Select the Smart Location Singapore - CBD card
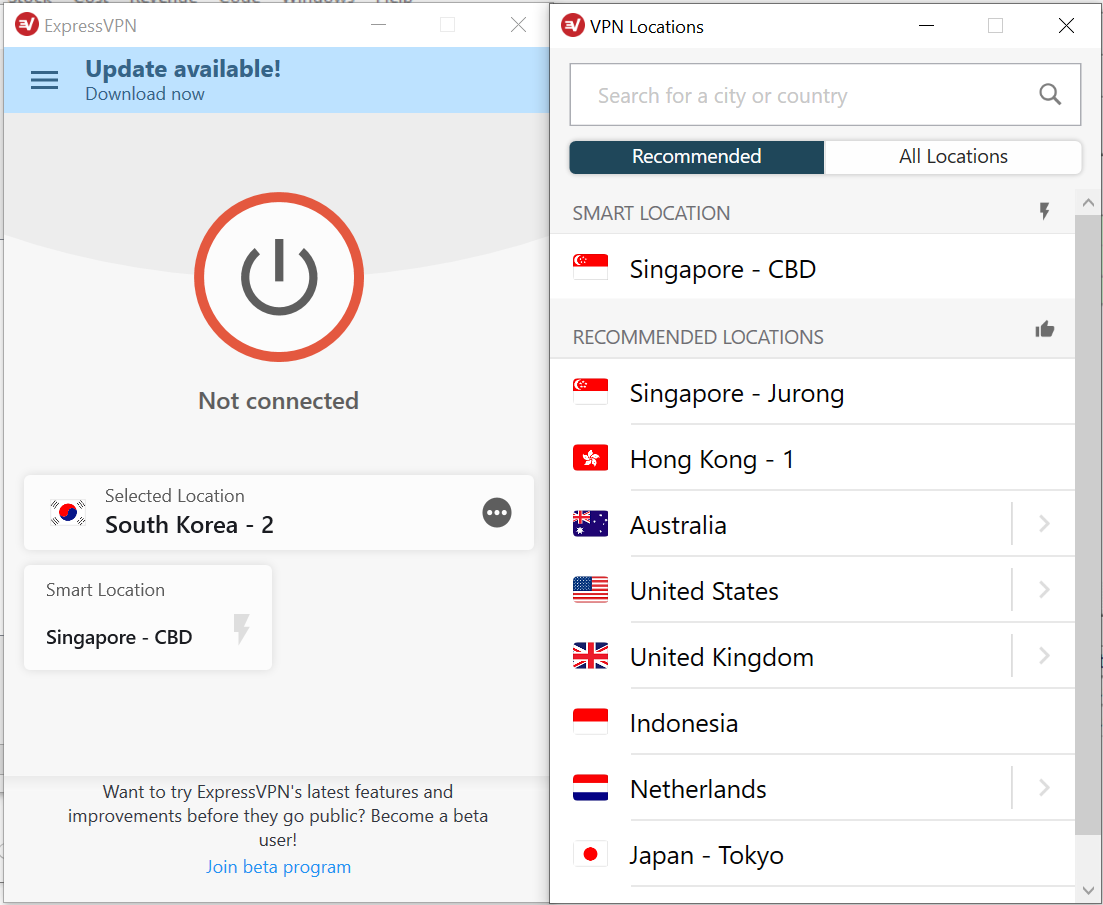 click(148, 617)
